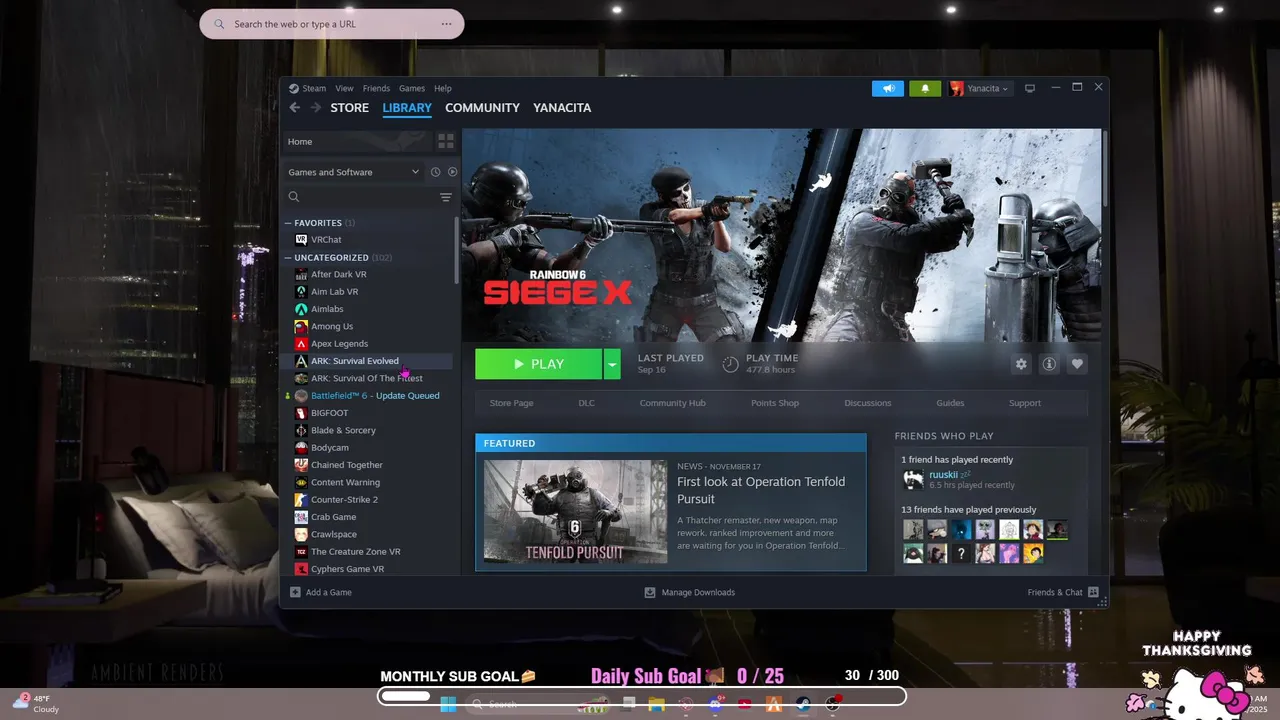Open Friends & Chat panel
The image size is (1280, 720).
coord(1063,592)
